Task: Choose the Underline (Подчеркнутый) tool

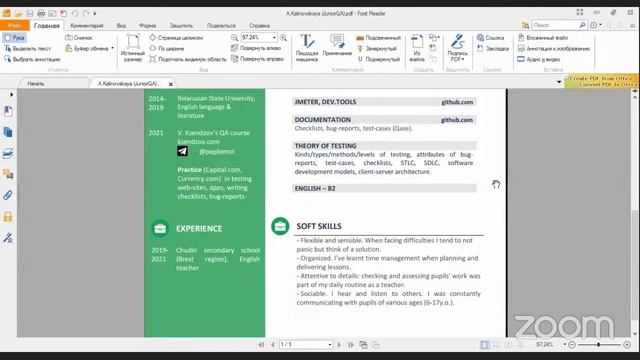Action: (x=378, y=59)
